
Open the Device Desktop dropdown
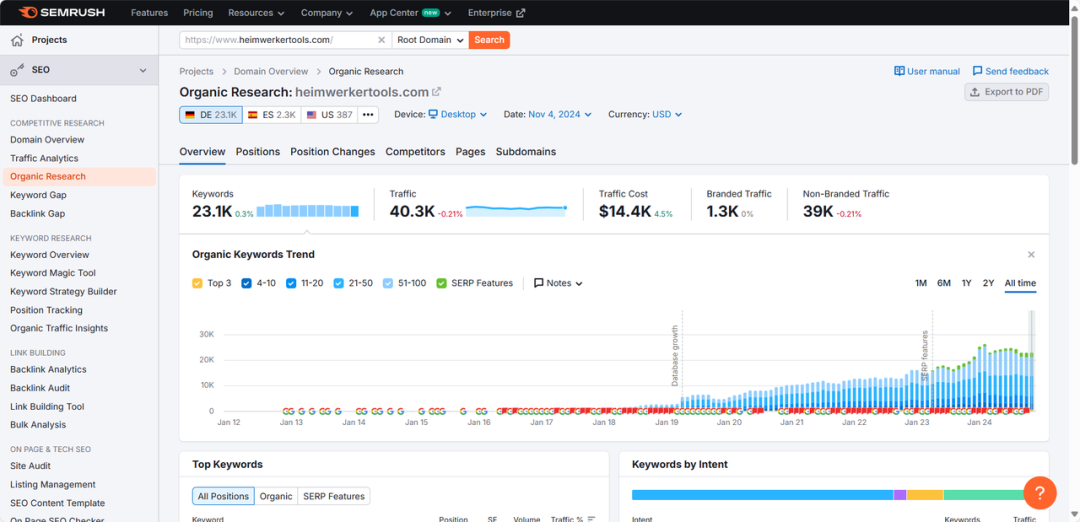458,114
